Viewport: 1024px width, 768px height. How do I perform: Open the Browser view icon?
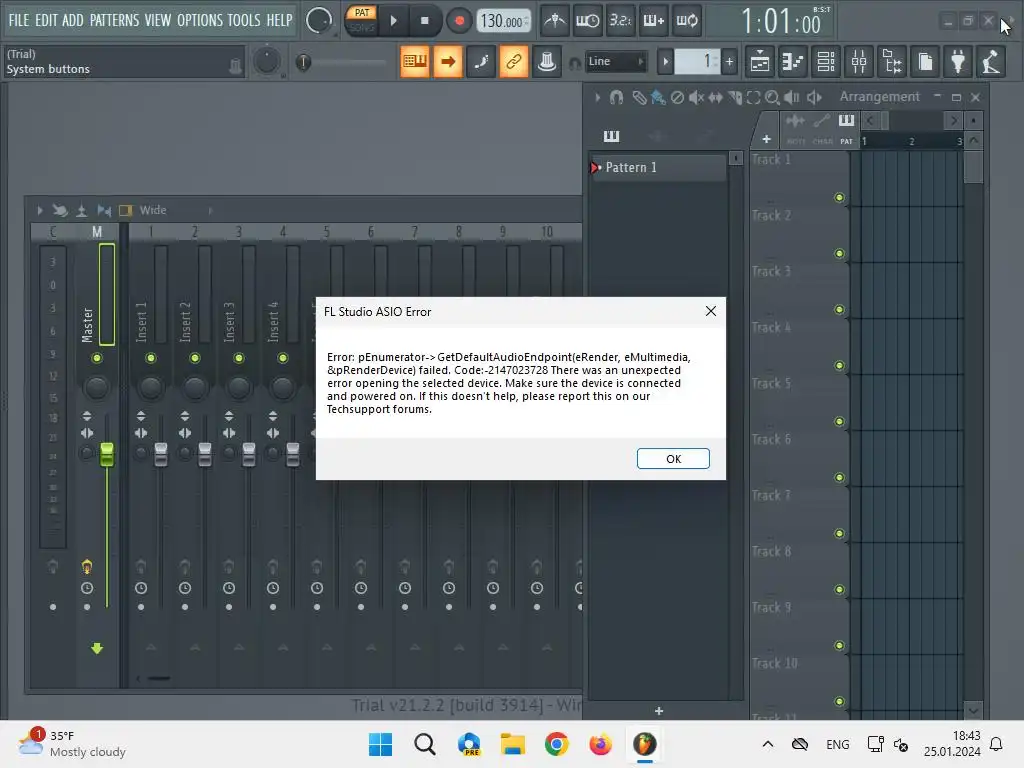pyautogui.click(x=892, y=62)
